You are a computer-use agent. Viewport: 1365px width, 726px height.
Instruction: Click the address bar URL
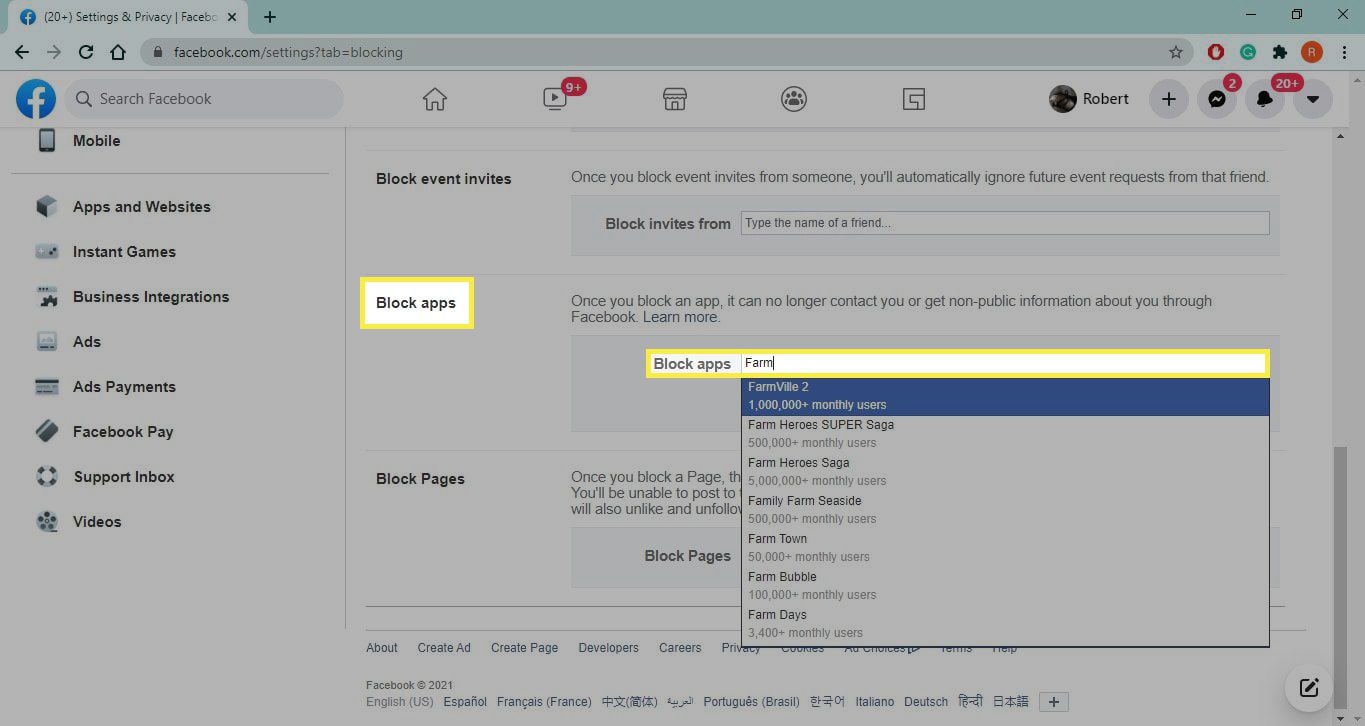[288, 52]
